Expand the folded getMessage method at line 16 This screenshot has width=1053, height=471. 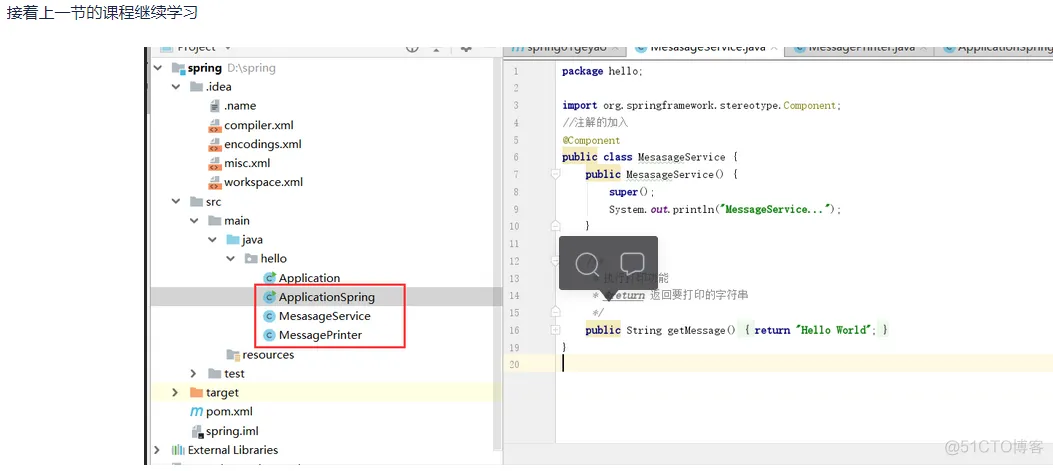[x=555, y=330]
